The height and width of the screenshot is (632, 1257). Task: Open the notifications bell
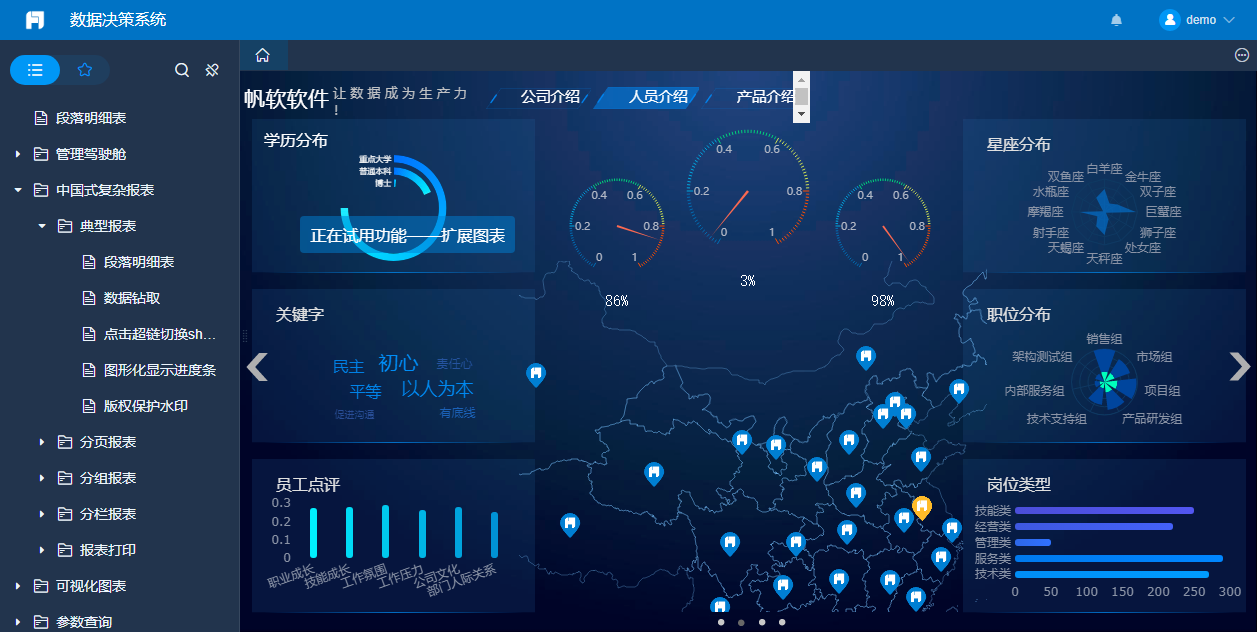pyautogui.click(x=1117, y=20)
